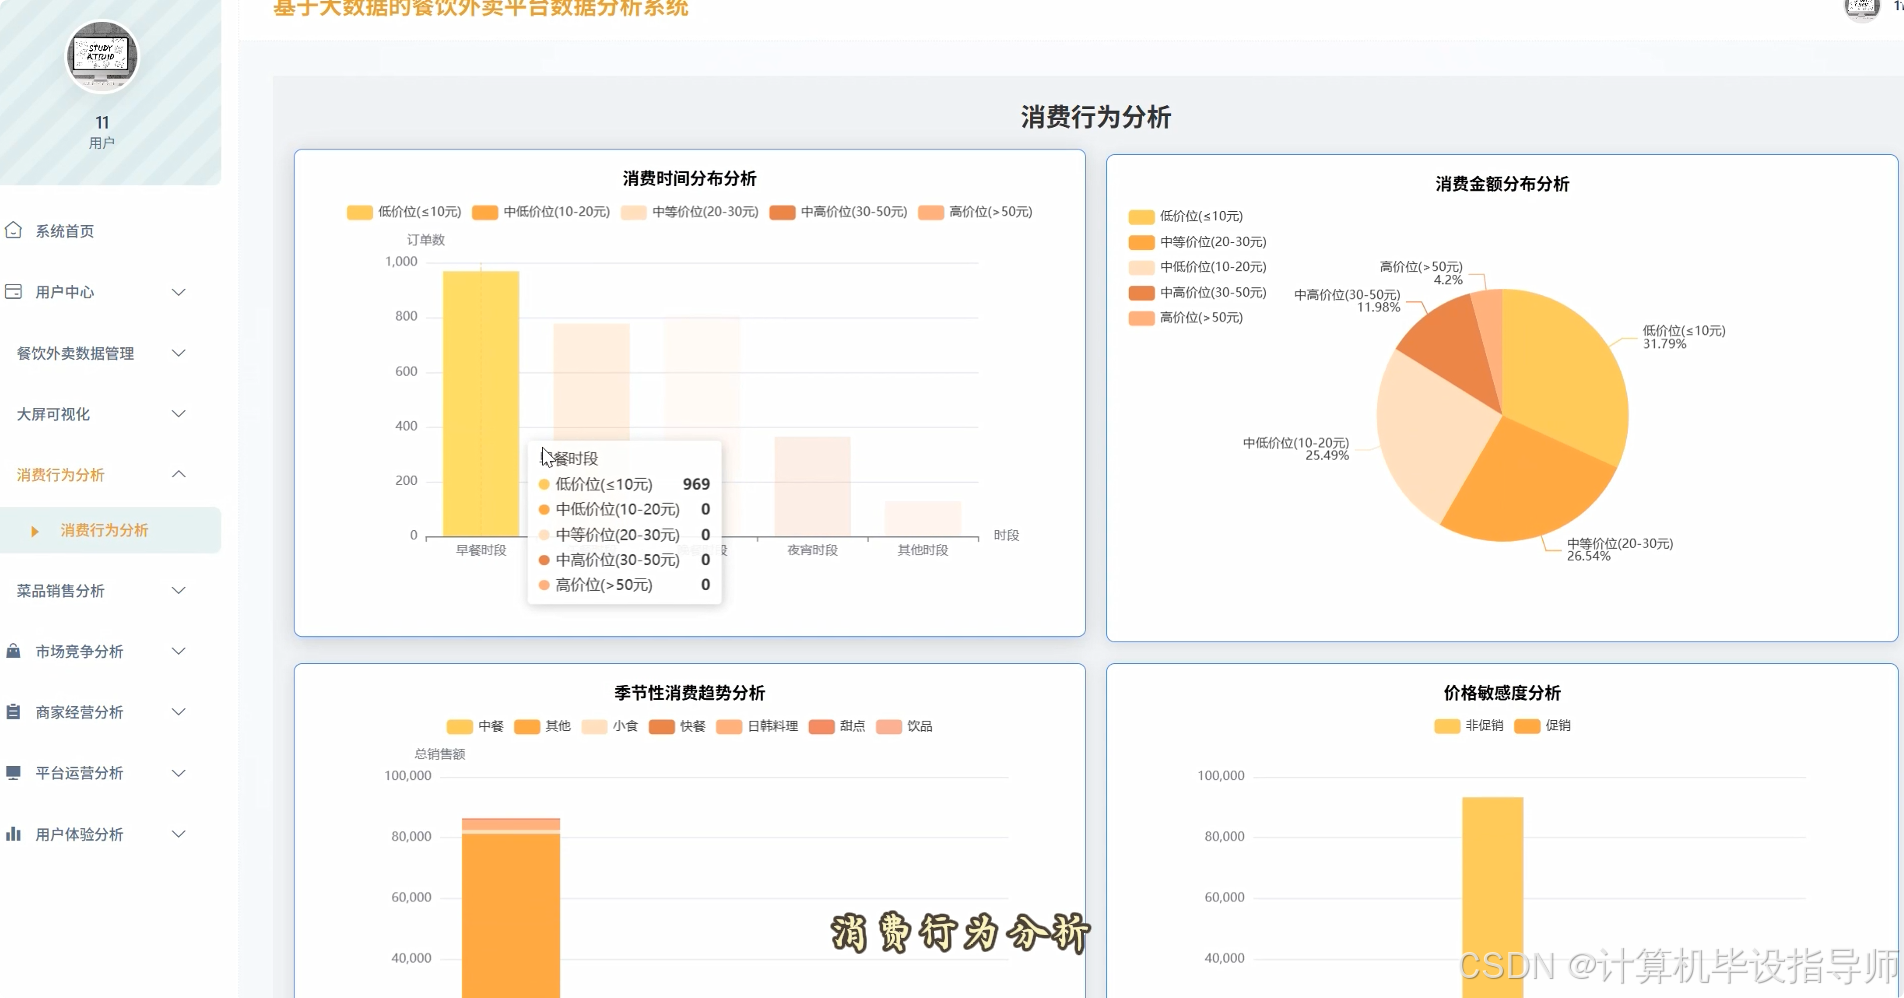The height and width of the screenshot is (998, 1904).
Task: Click the clipboard icon beside 商家经营分析
Action: 13,712
